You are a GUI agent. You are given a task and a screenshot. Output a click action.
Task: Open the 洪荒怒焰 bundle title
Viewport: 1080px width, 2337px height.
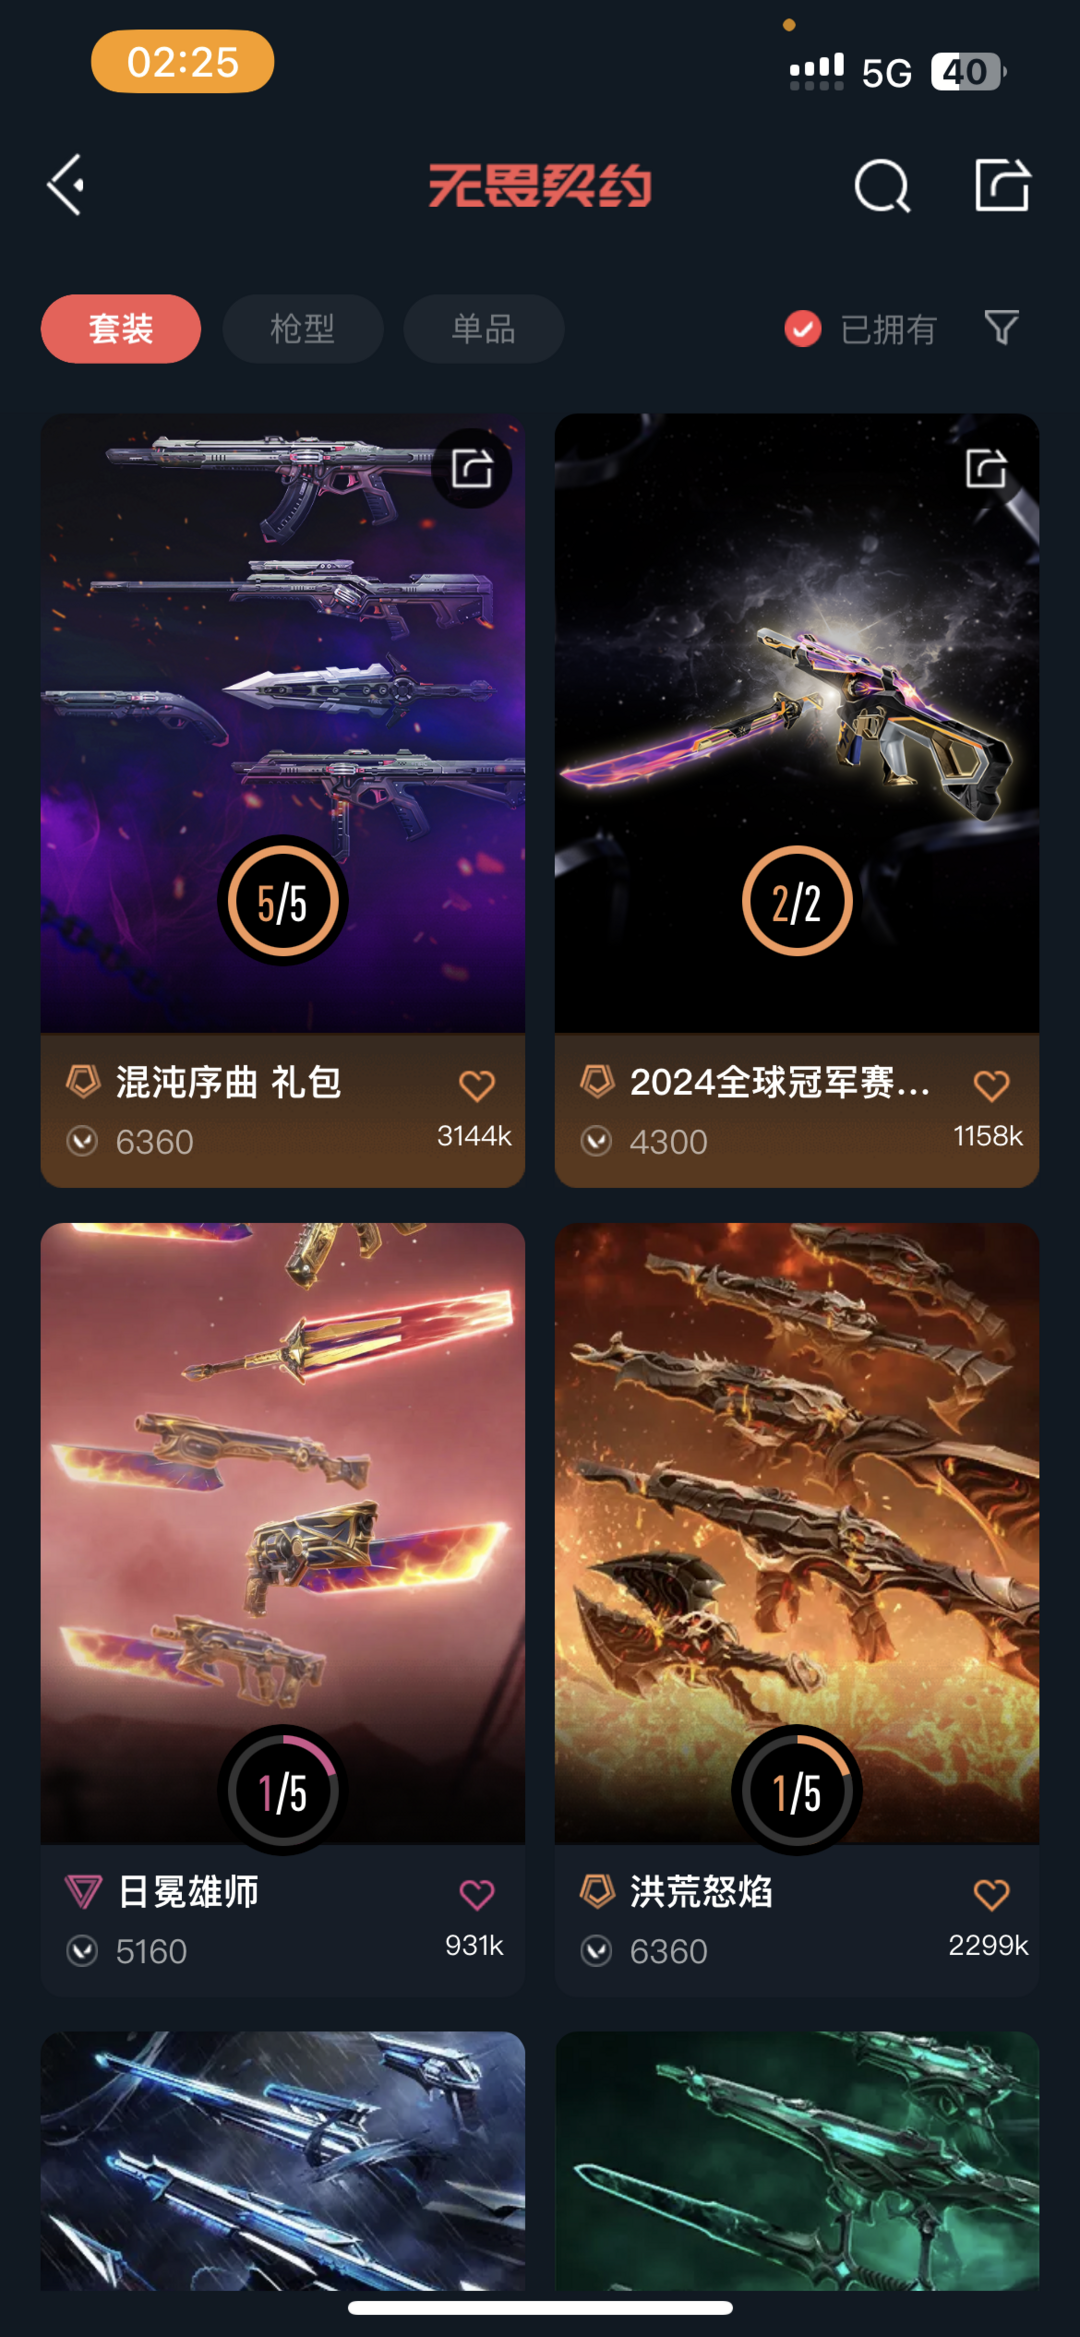click(x=701, y=1892)
